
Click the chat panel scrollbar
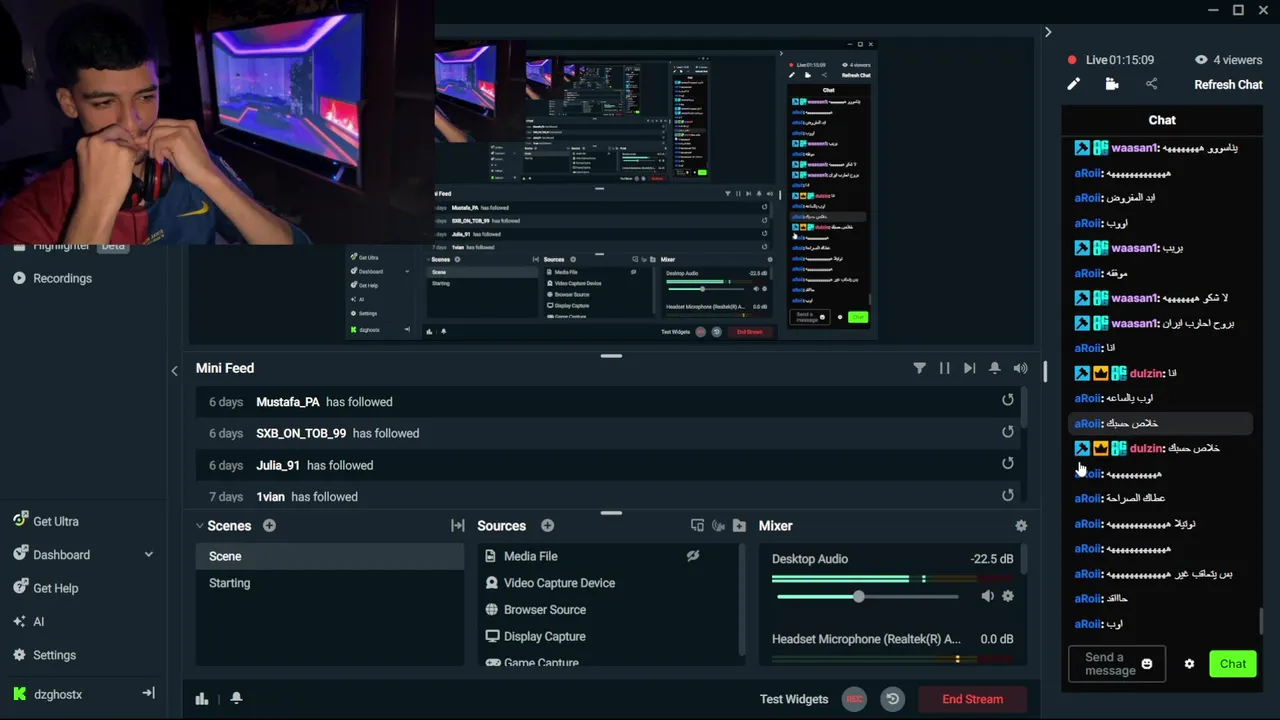tap(1262, 621)
